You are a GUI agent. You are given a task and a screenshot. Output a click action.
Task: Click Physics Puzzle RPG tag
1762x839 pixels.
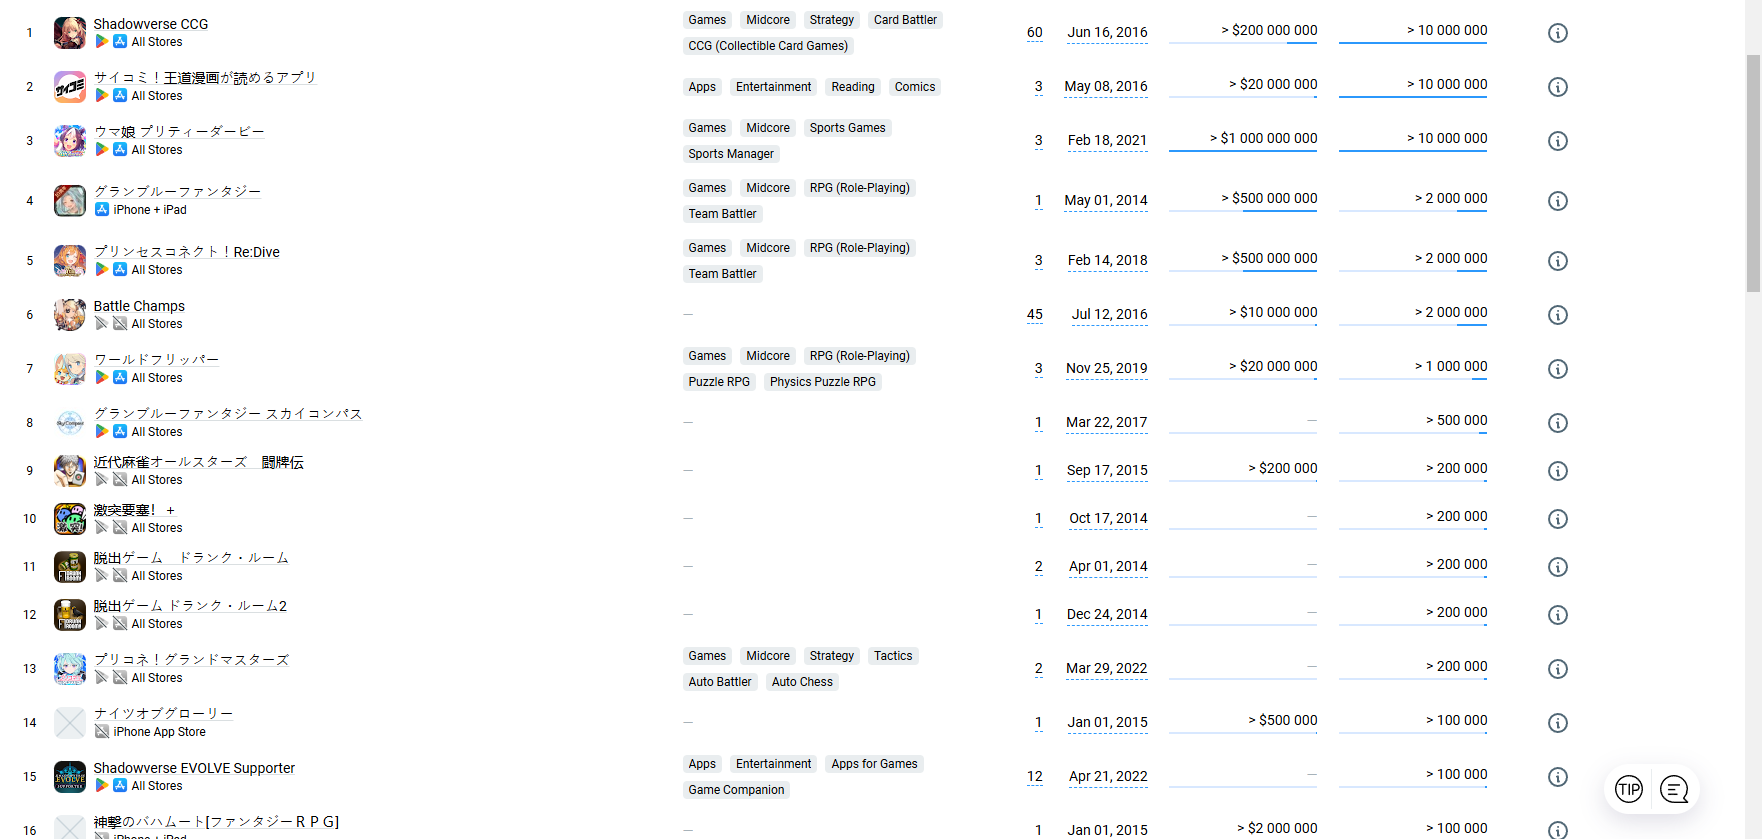(x=823, y=382)
